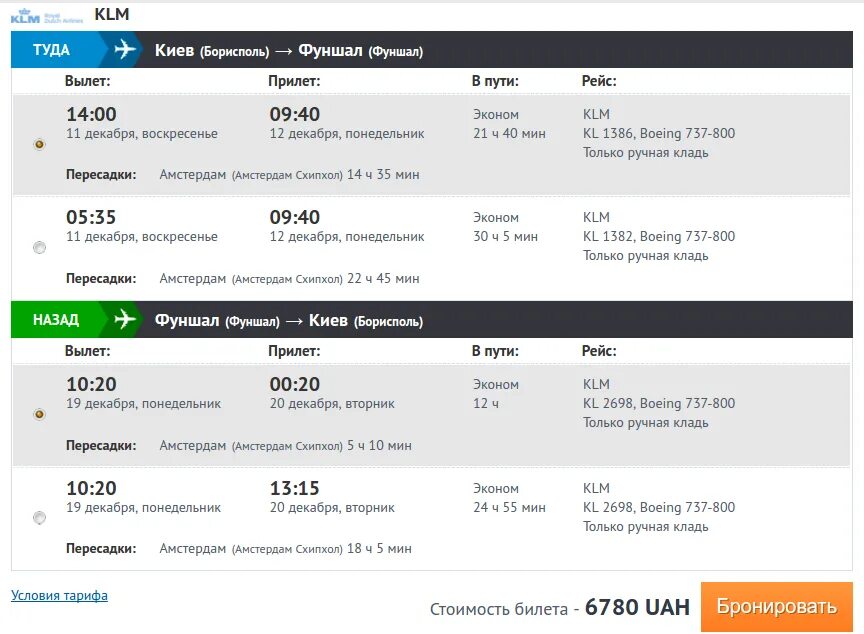Click the Бронировать button

pyautogui.click(x=776, y=606)
